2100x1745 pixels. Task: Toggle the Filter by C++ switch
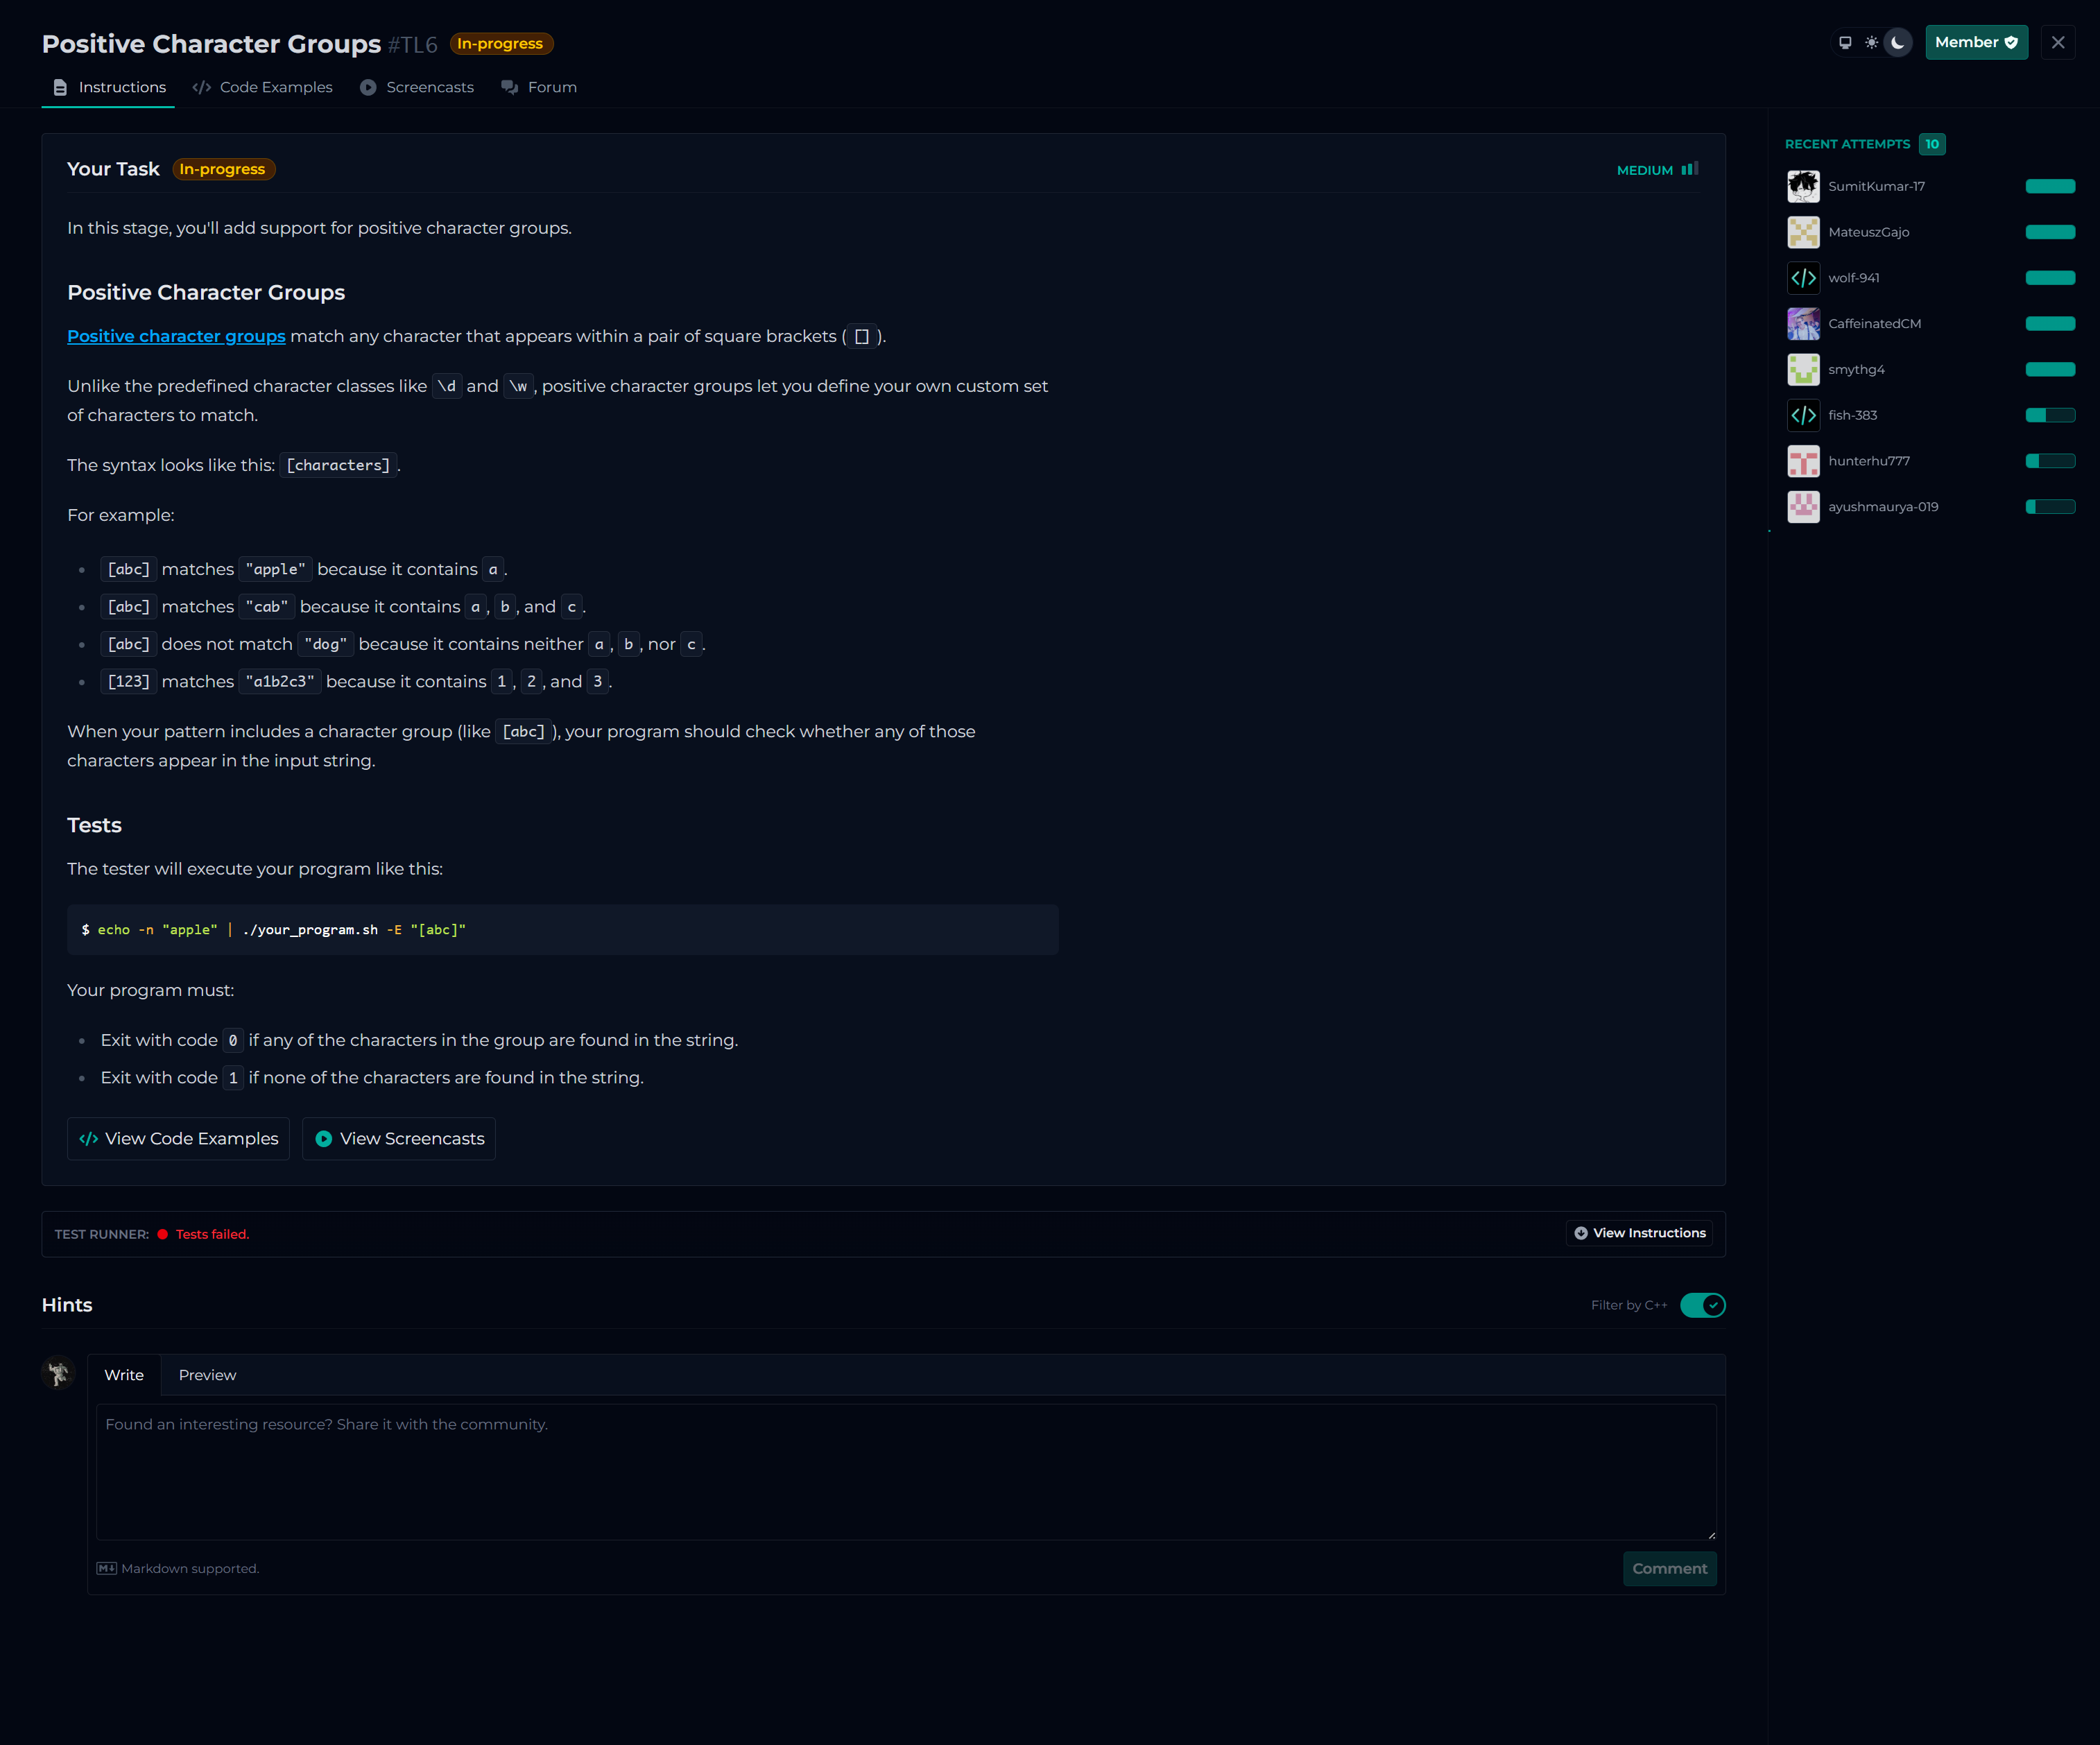coord(1702,1305)
